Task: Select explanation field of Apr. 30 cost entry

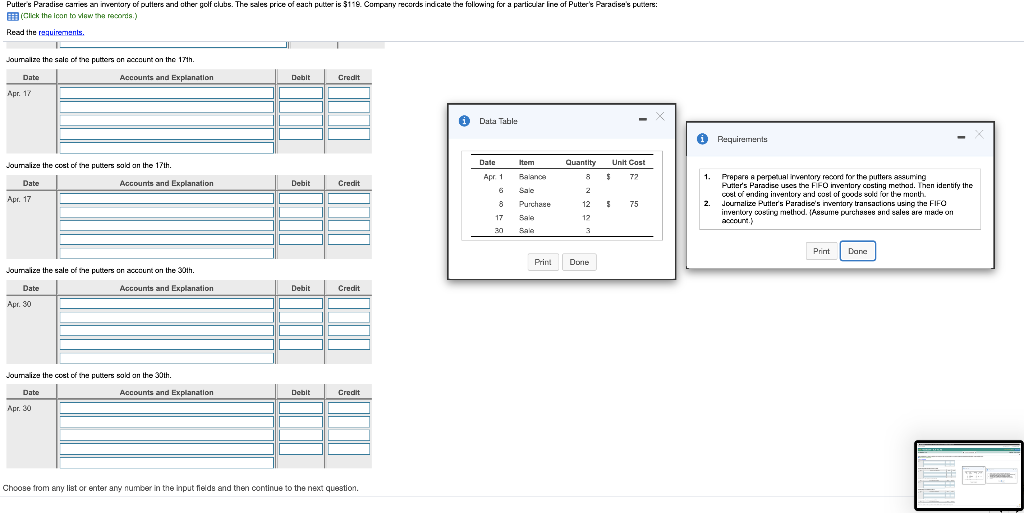Action: click(167, 463)
